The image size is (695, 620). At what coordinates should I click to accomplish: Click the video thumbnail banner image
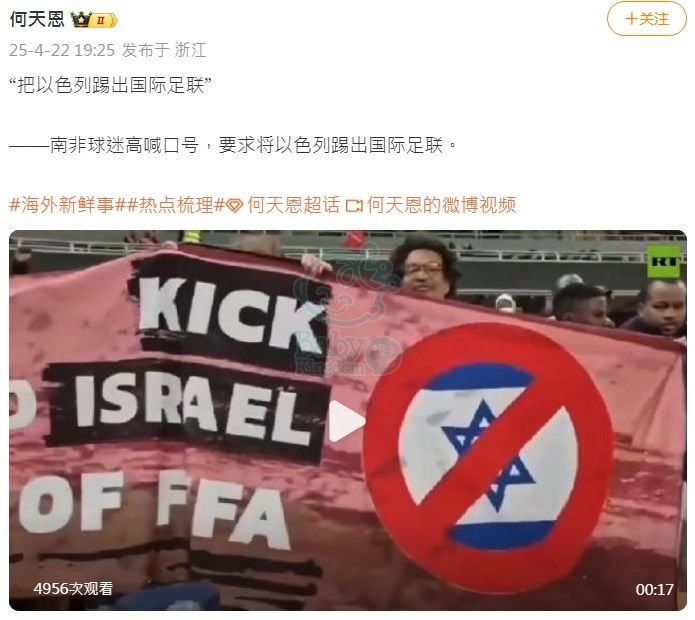(x=348, y=420)
